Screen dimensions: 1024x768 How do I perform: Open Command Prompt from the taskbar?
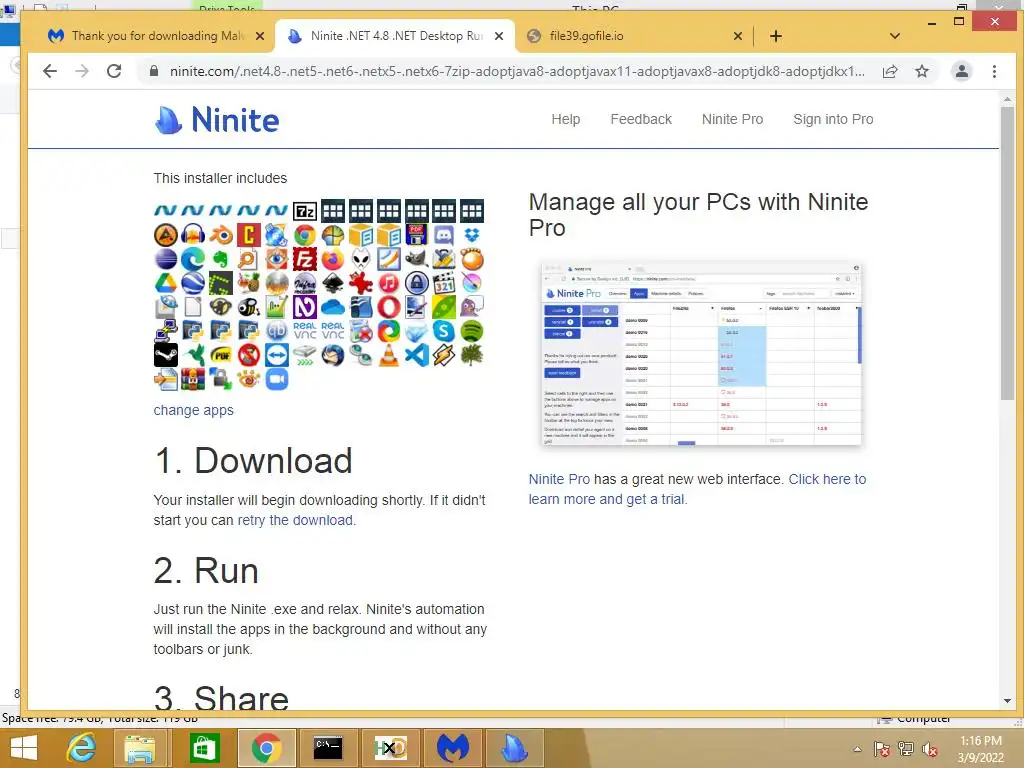328,748
